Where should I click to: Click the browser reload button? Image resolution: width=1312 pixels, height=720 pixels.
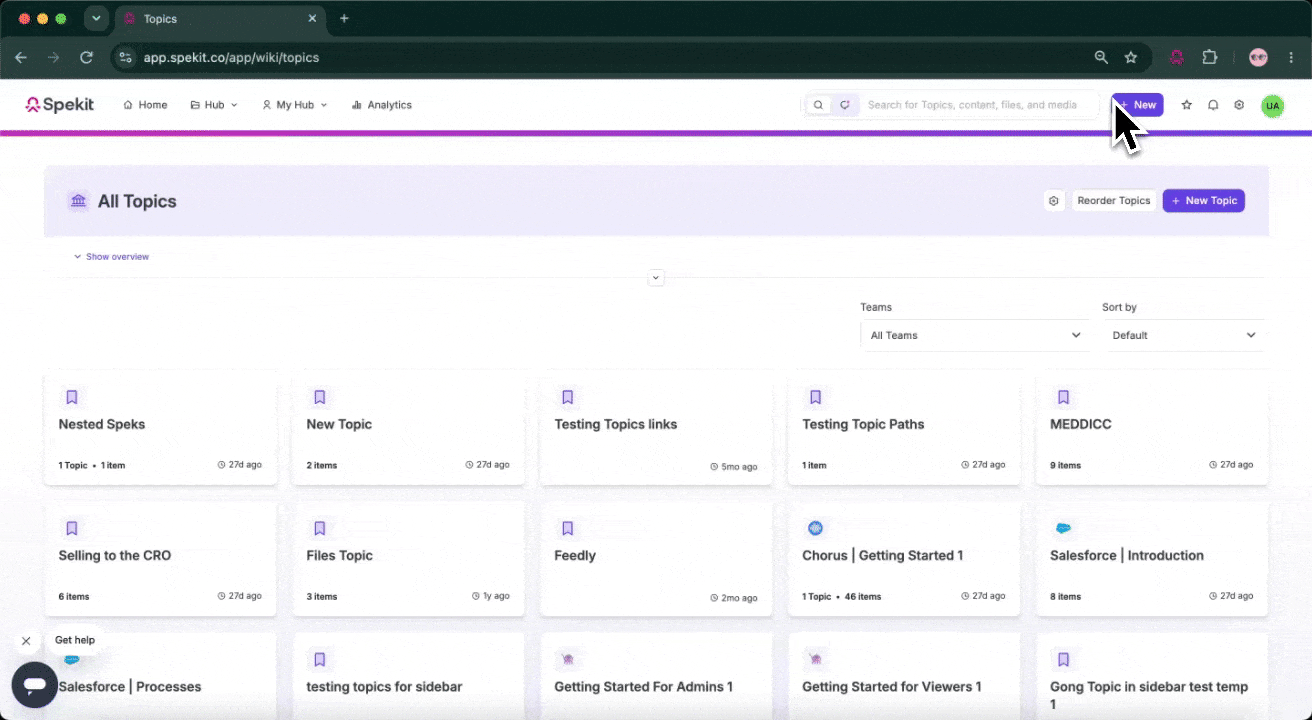(87, 57)
